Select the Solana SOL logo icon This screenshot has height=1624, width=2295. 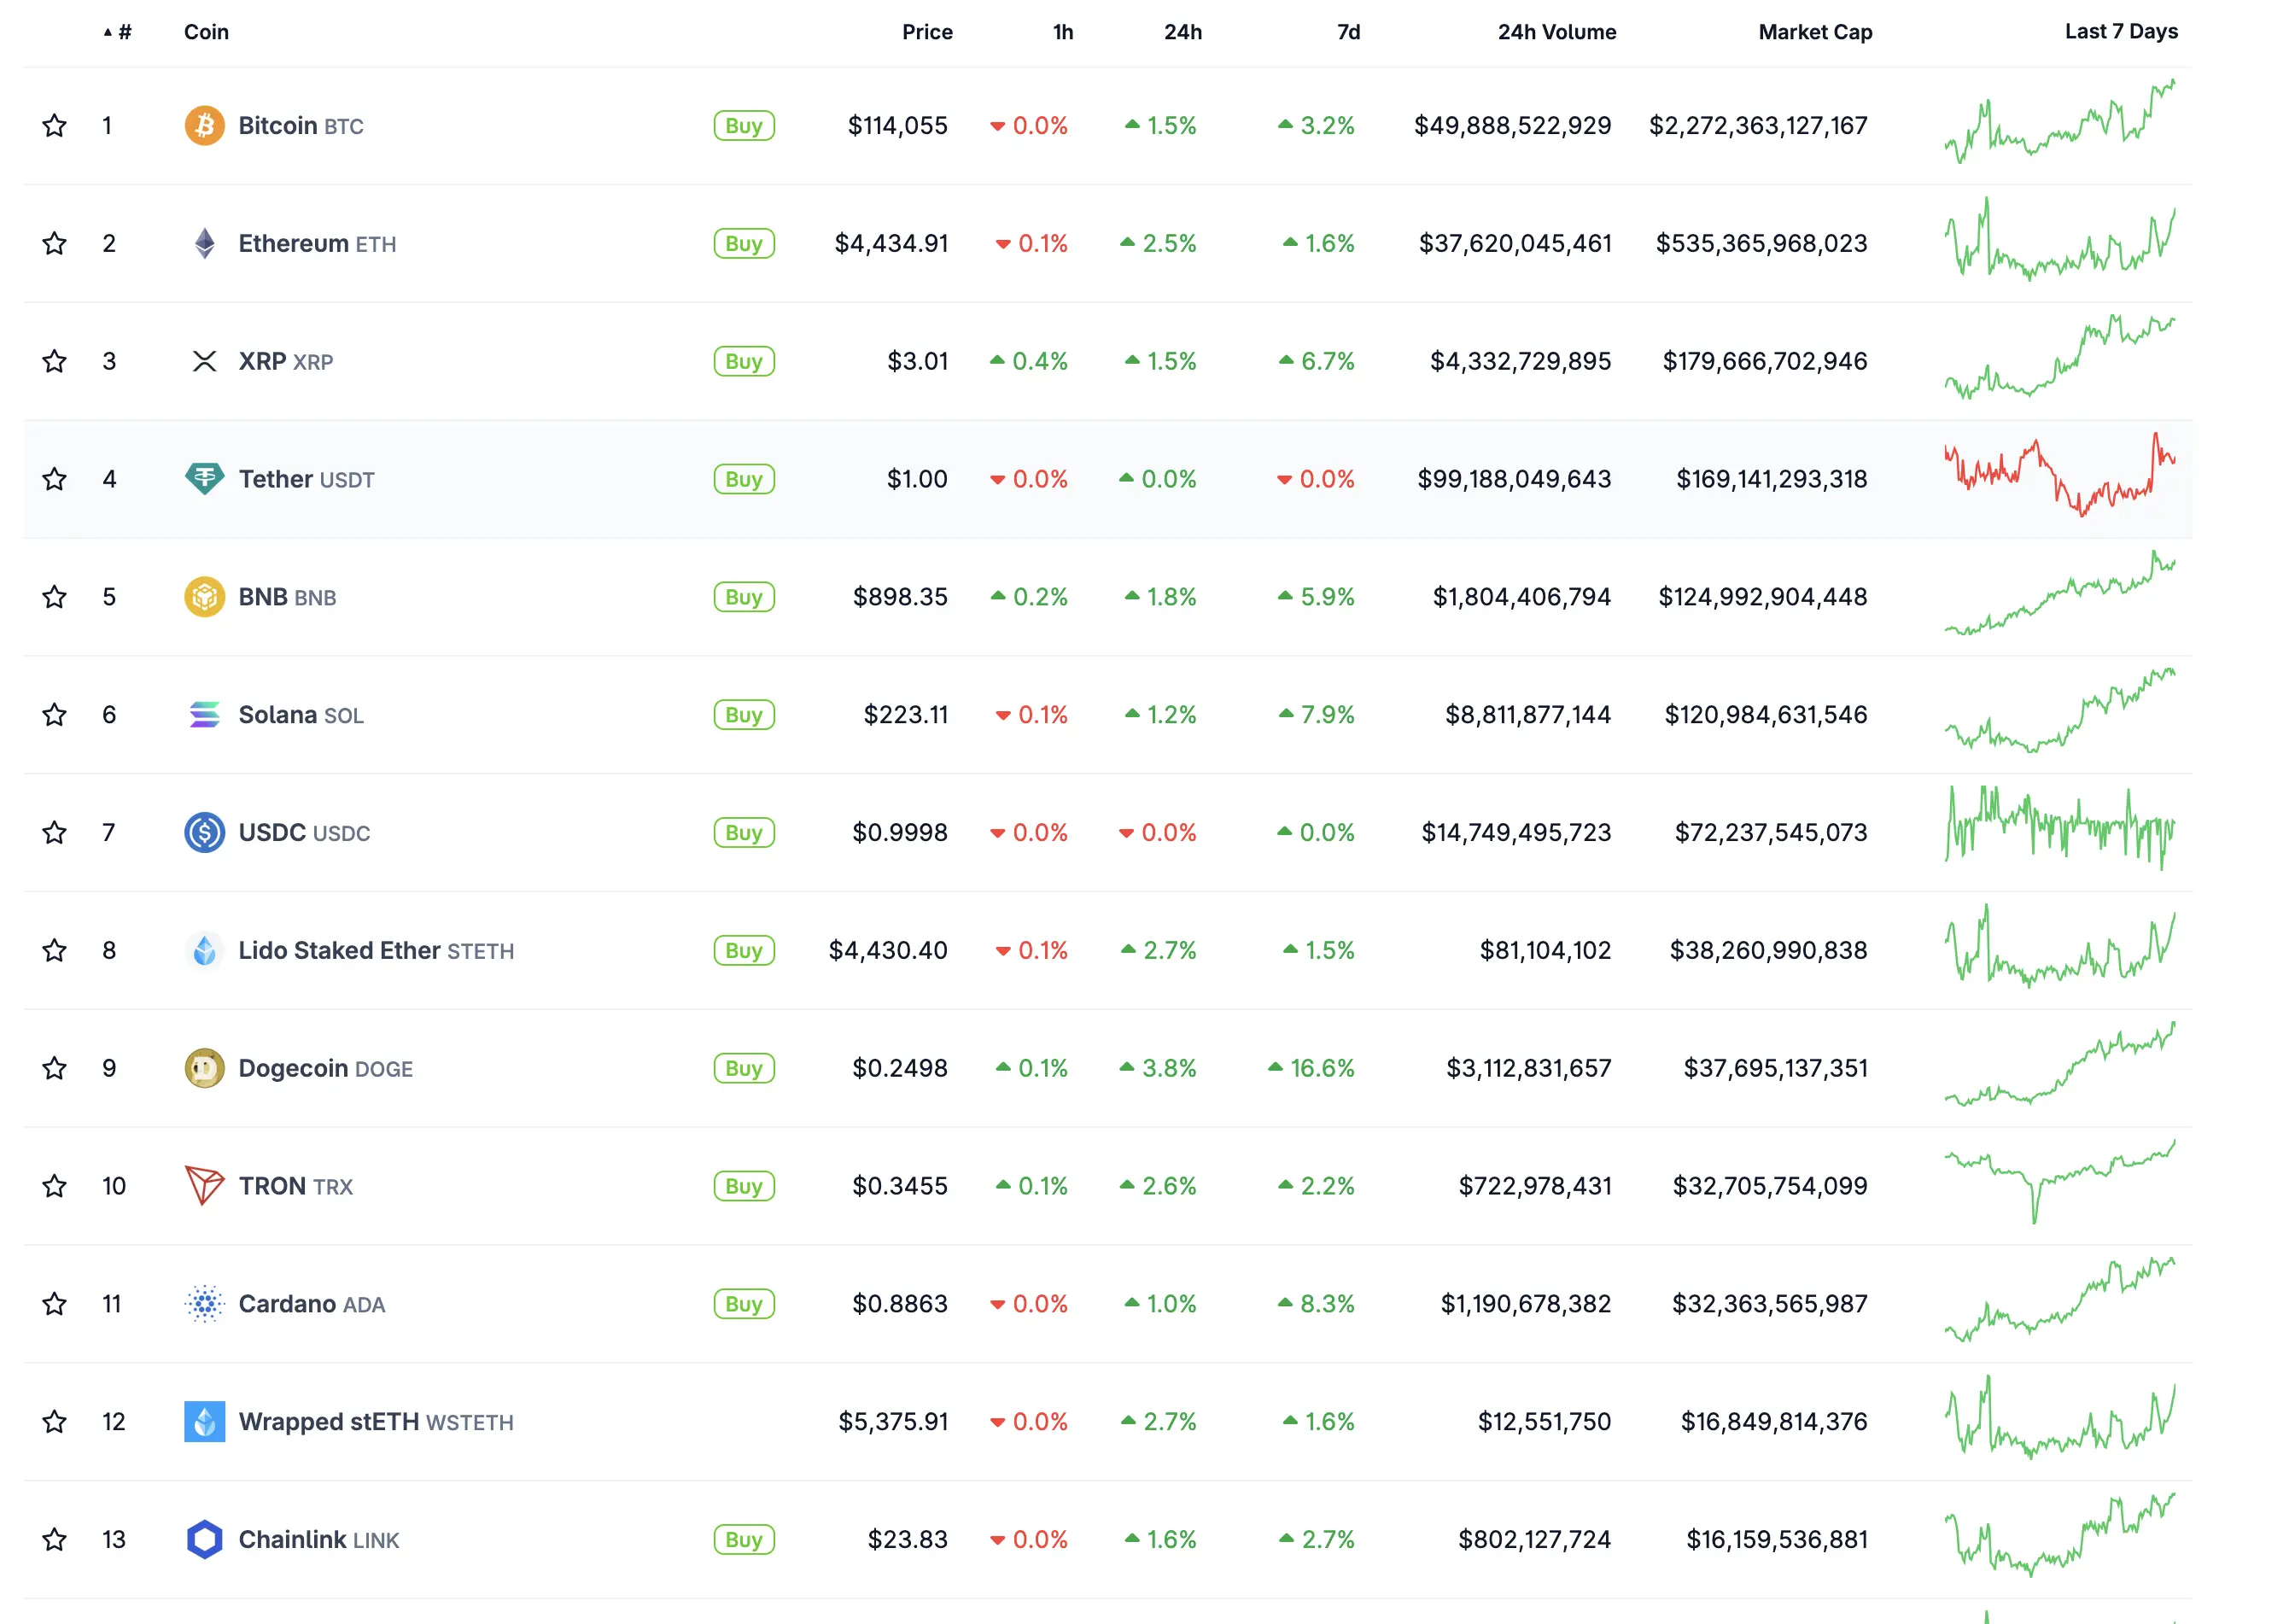pos(205,714)
